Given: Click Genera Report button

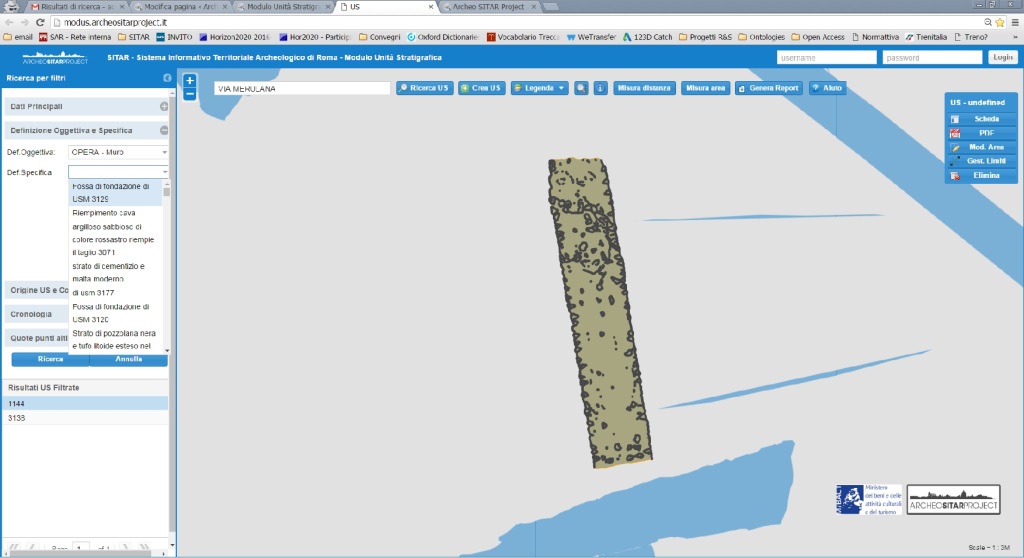Looking at the screenshot, I should (x=769, y=88).
